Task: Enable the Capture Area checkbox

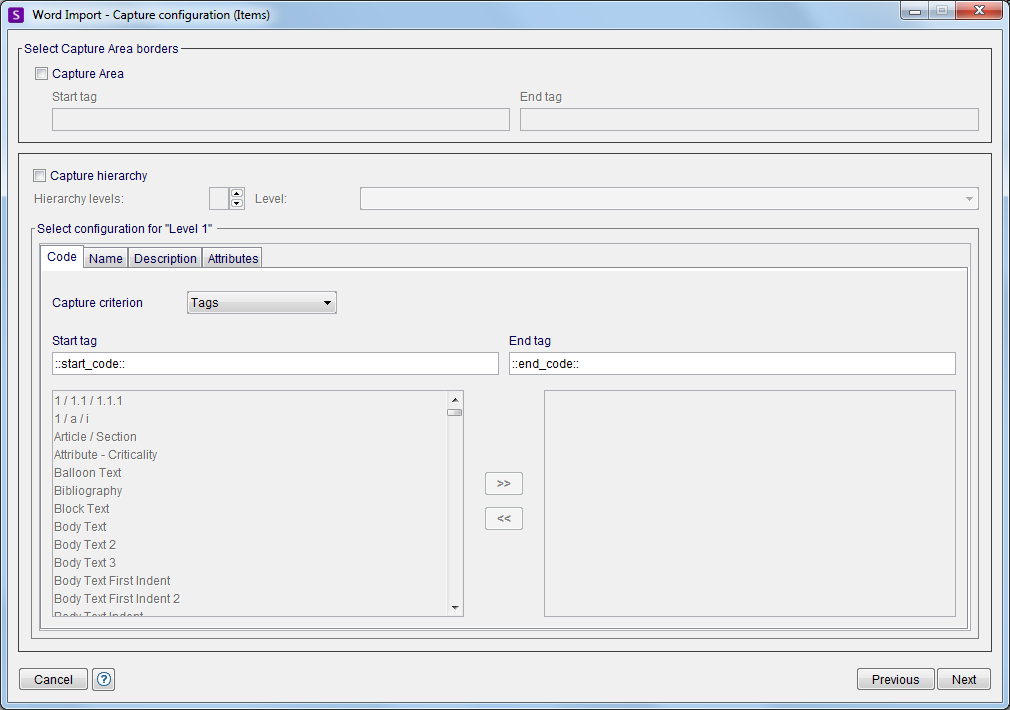Action: coord(41,73)
